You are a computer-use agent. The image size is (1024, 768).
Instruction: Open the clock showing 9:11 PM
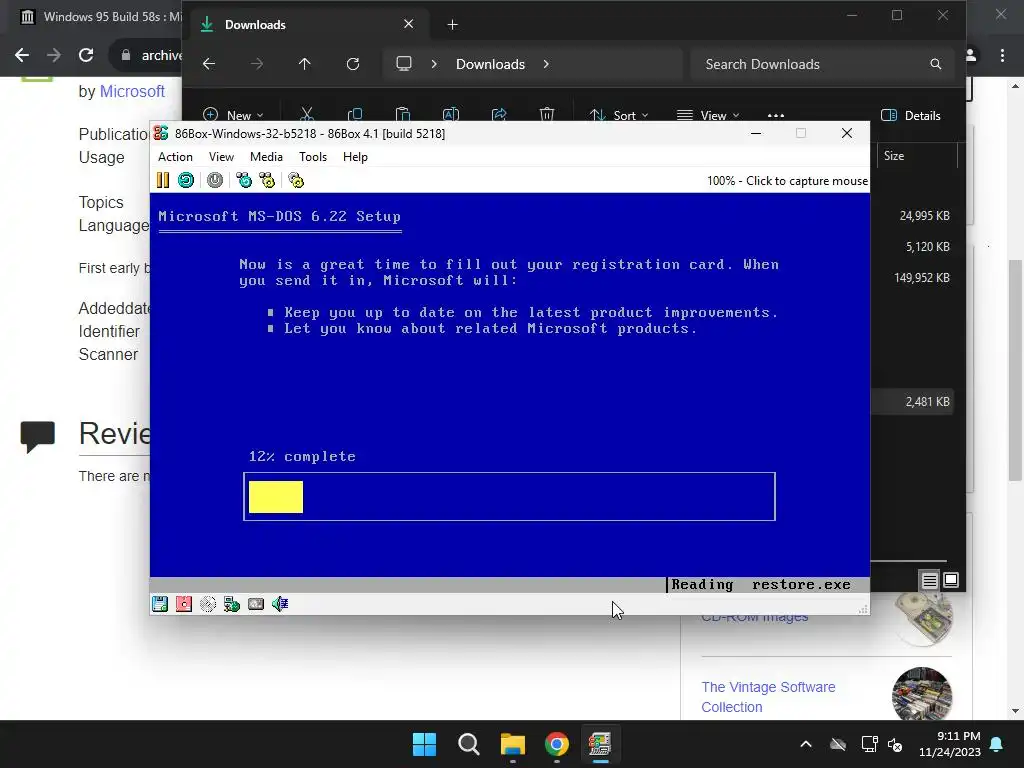pyautogui.click(x=950, y=744)
